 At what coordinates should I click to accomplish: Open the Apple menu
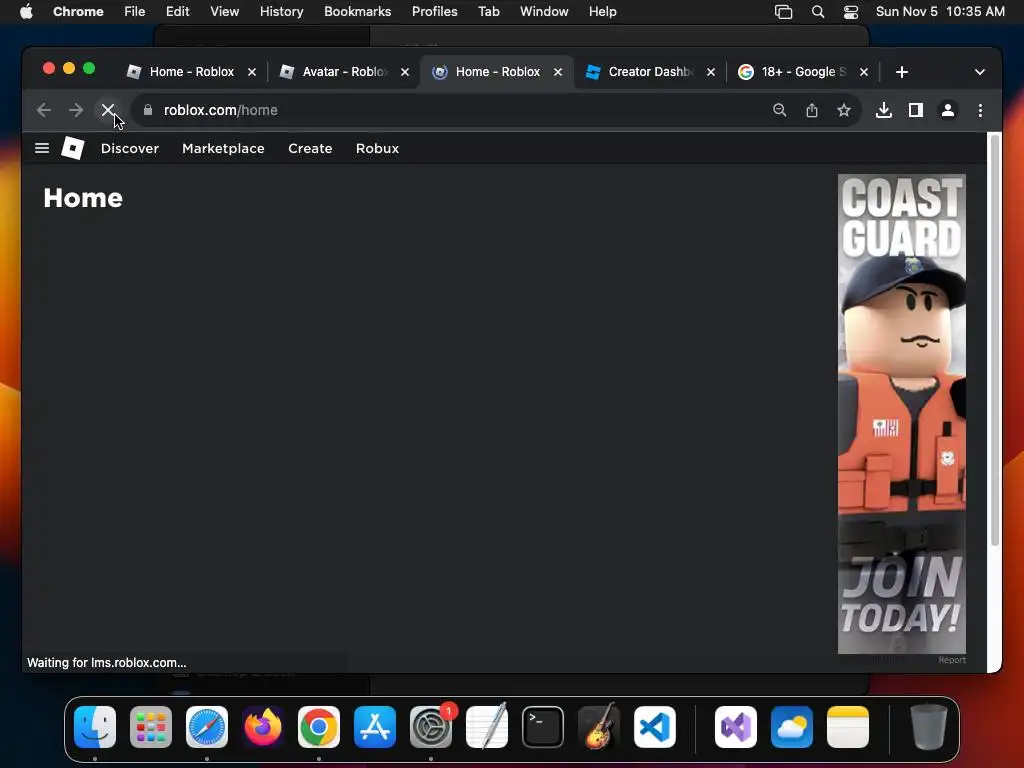tap(26, 12)
